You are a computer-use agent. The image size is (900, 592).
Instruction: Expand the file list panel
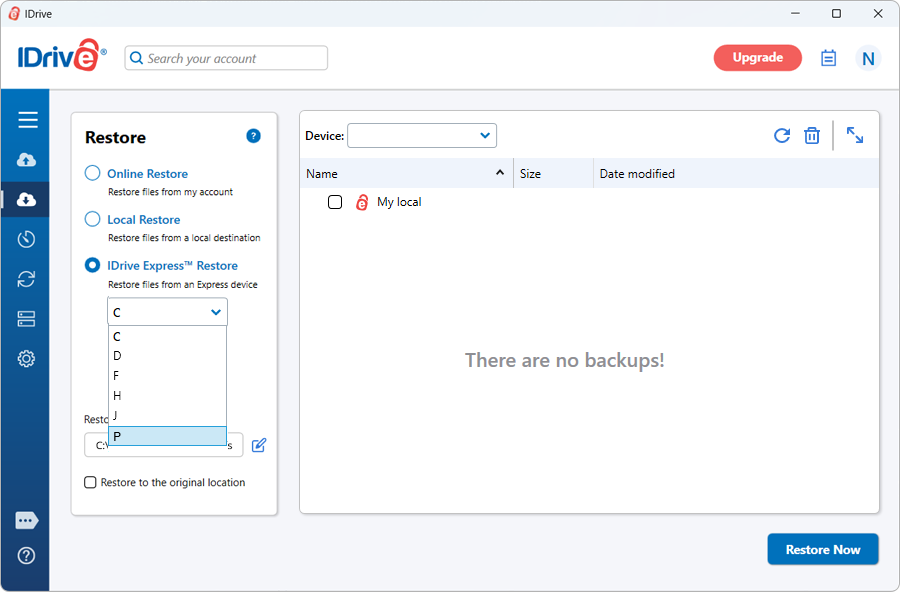[855, 136]
